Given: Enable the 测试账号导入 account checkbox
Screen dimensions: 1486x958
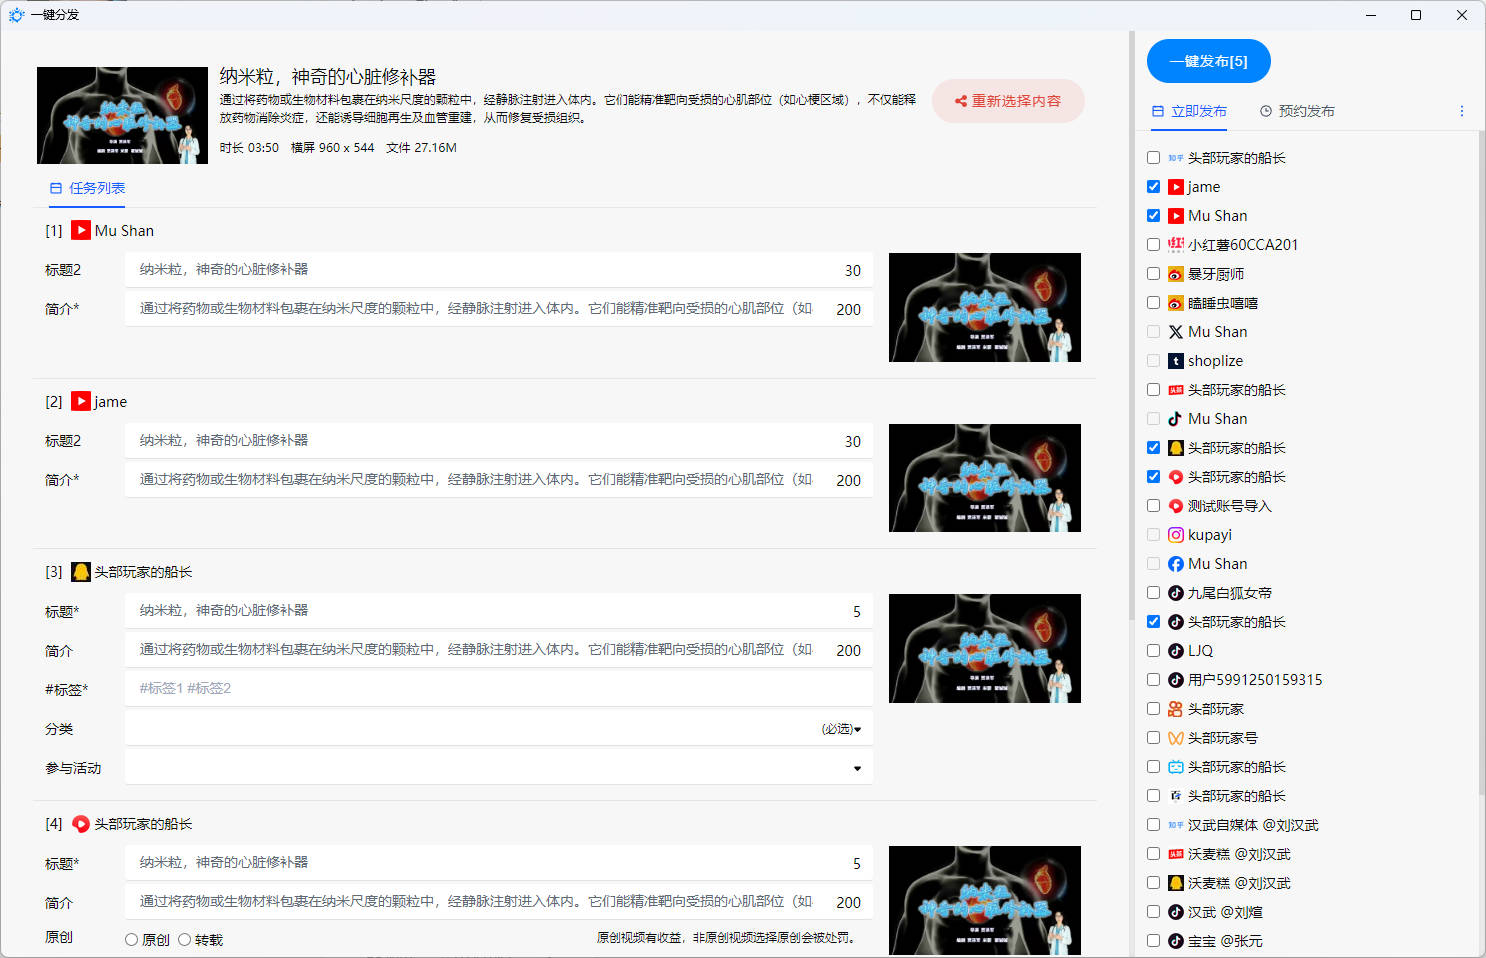Looking at the screenshot, I should pos(1153,506).
